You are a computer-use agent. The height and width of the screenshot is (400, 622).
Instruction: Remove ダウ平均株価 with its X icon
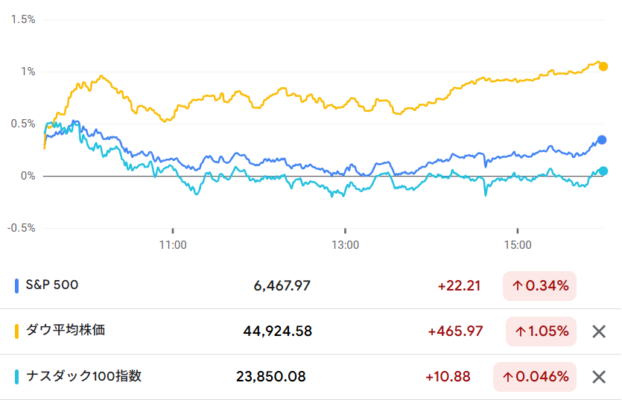[x=599, y=331]
